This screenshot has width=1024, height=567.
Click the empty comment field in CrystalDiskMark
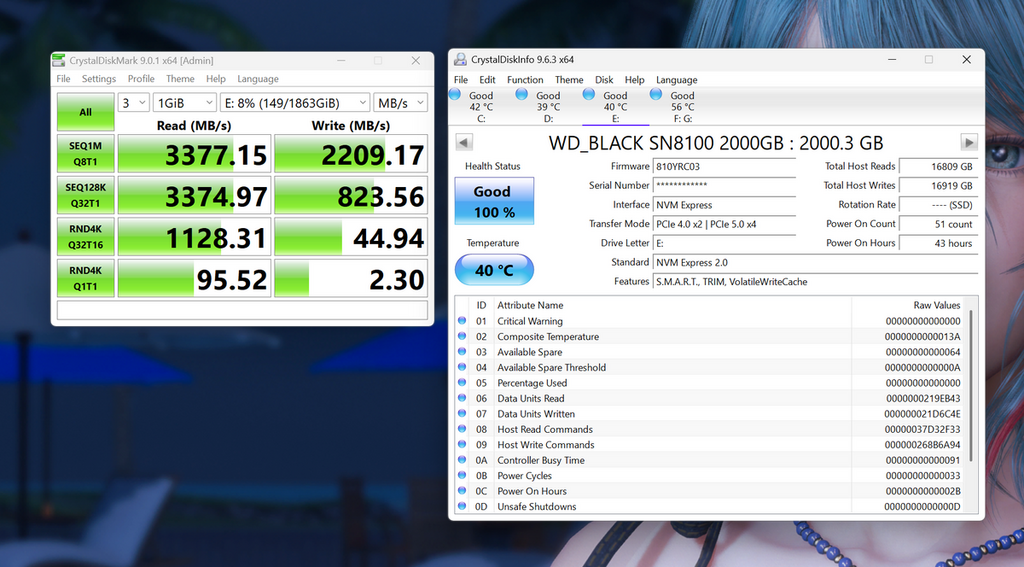[242, 310]
